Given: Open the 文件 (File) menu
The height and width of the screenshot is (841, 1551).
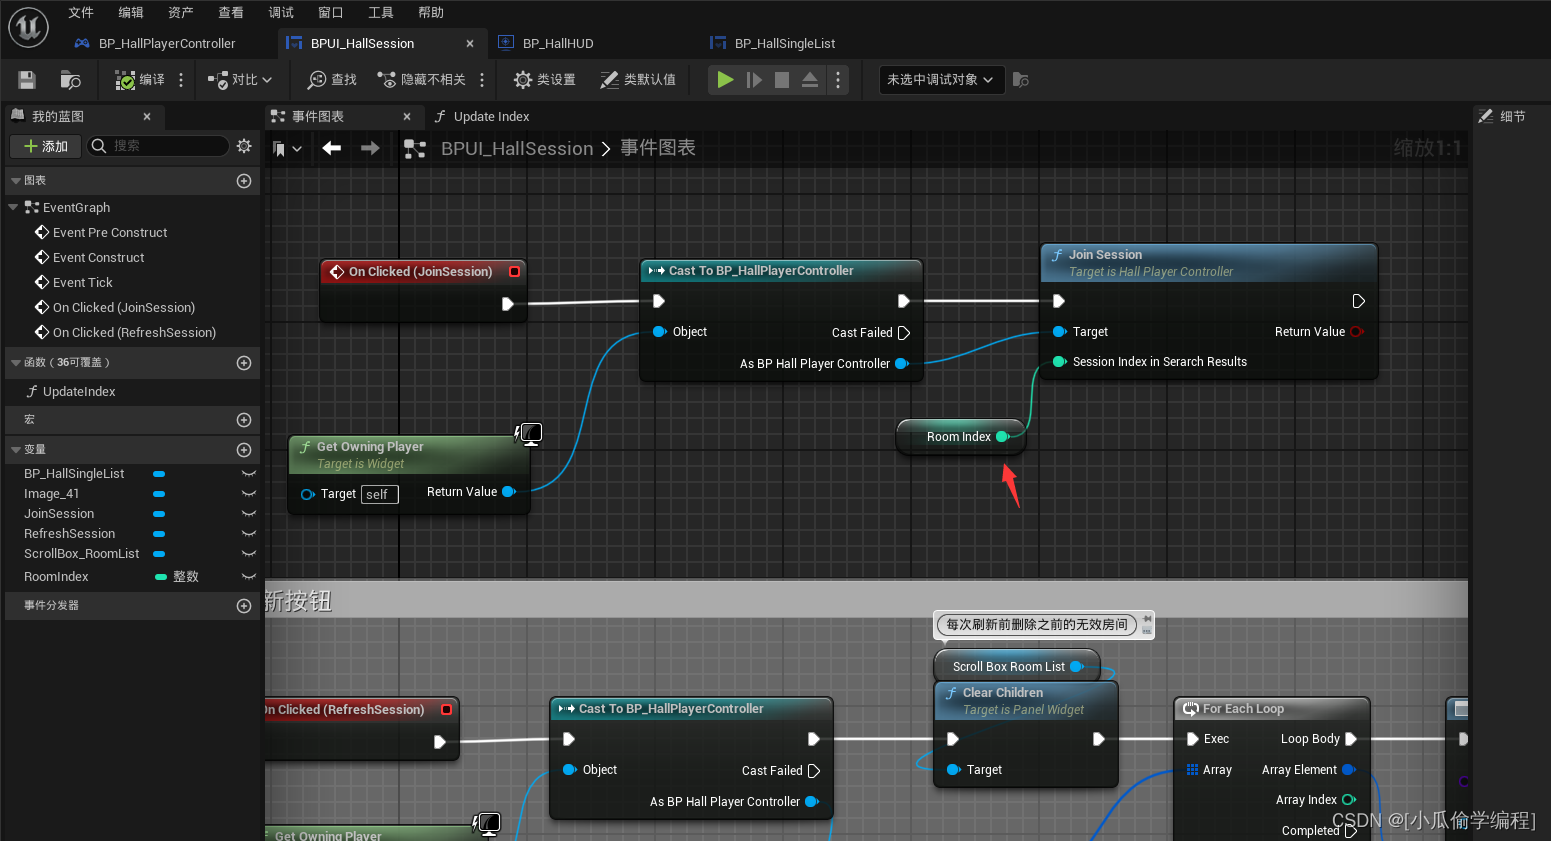Looking at the screenshot, I should (x=81, y=13).
